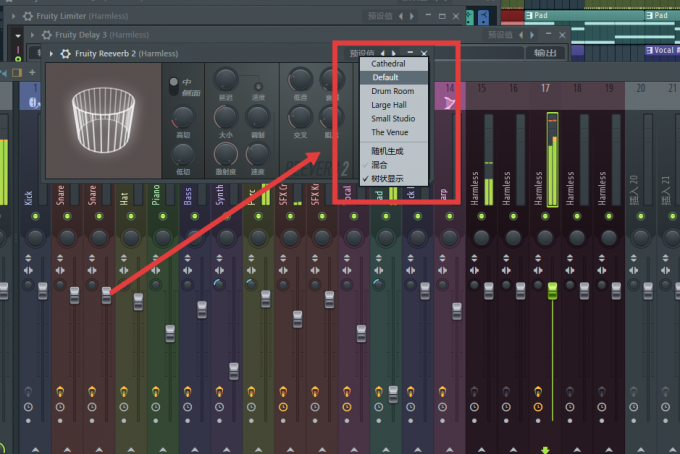Choose Drum Room preset from menu
The image size is (680, 454).
click(394, 91)
